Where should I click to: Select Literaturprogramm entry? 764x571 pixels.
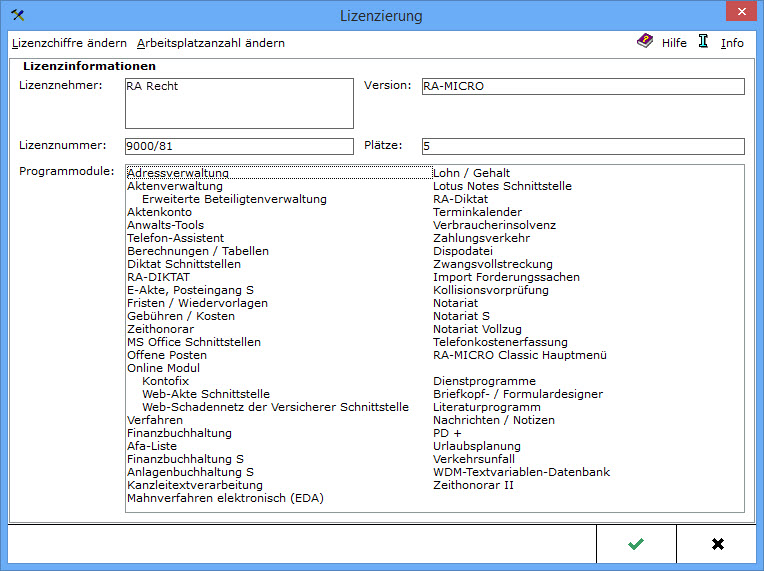click(x=487, y=407)
